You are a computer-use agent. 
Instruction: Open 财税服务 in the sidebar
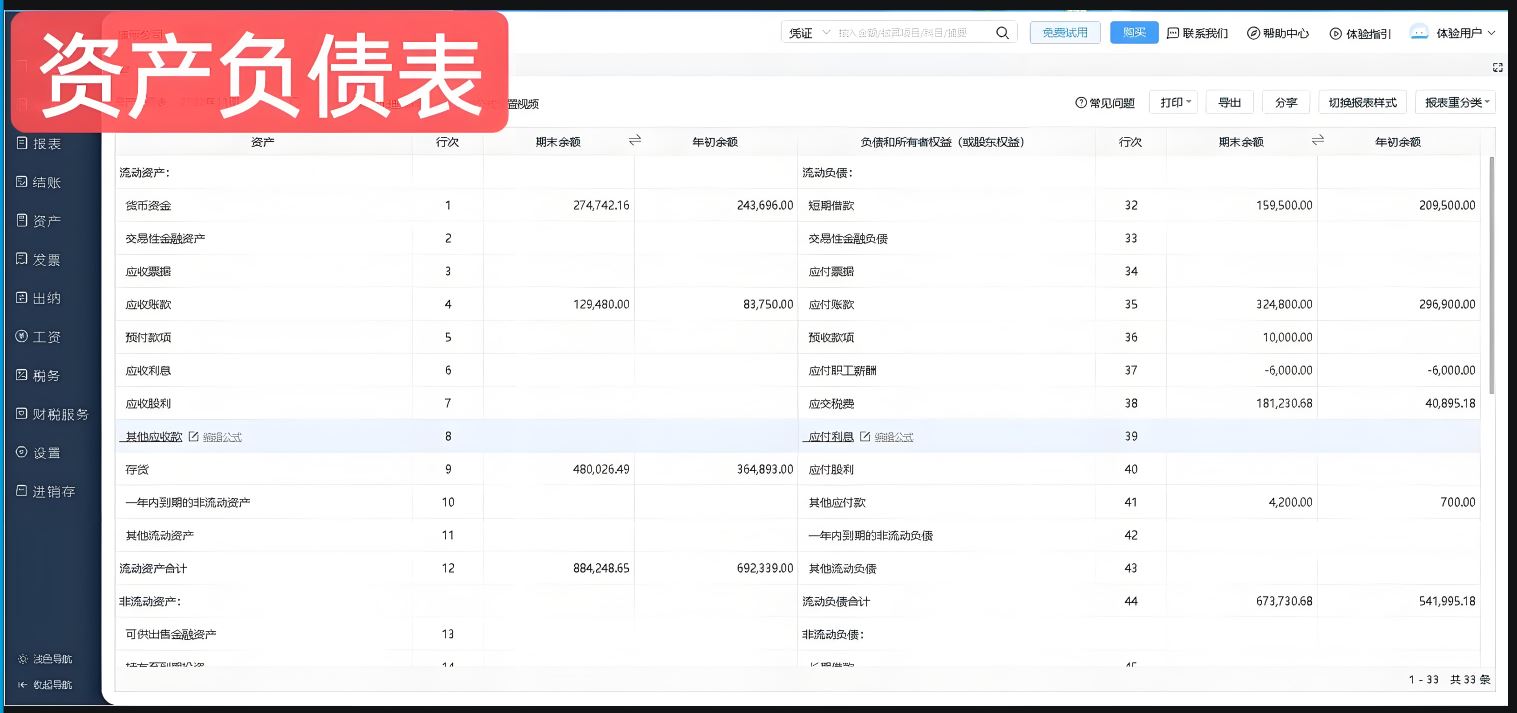coord(52,414)
